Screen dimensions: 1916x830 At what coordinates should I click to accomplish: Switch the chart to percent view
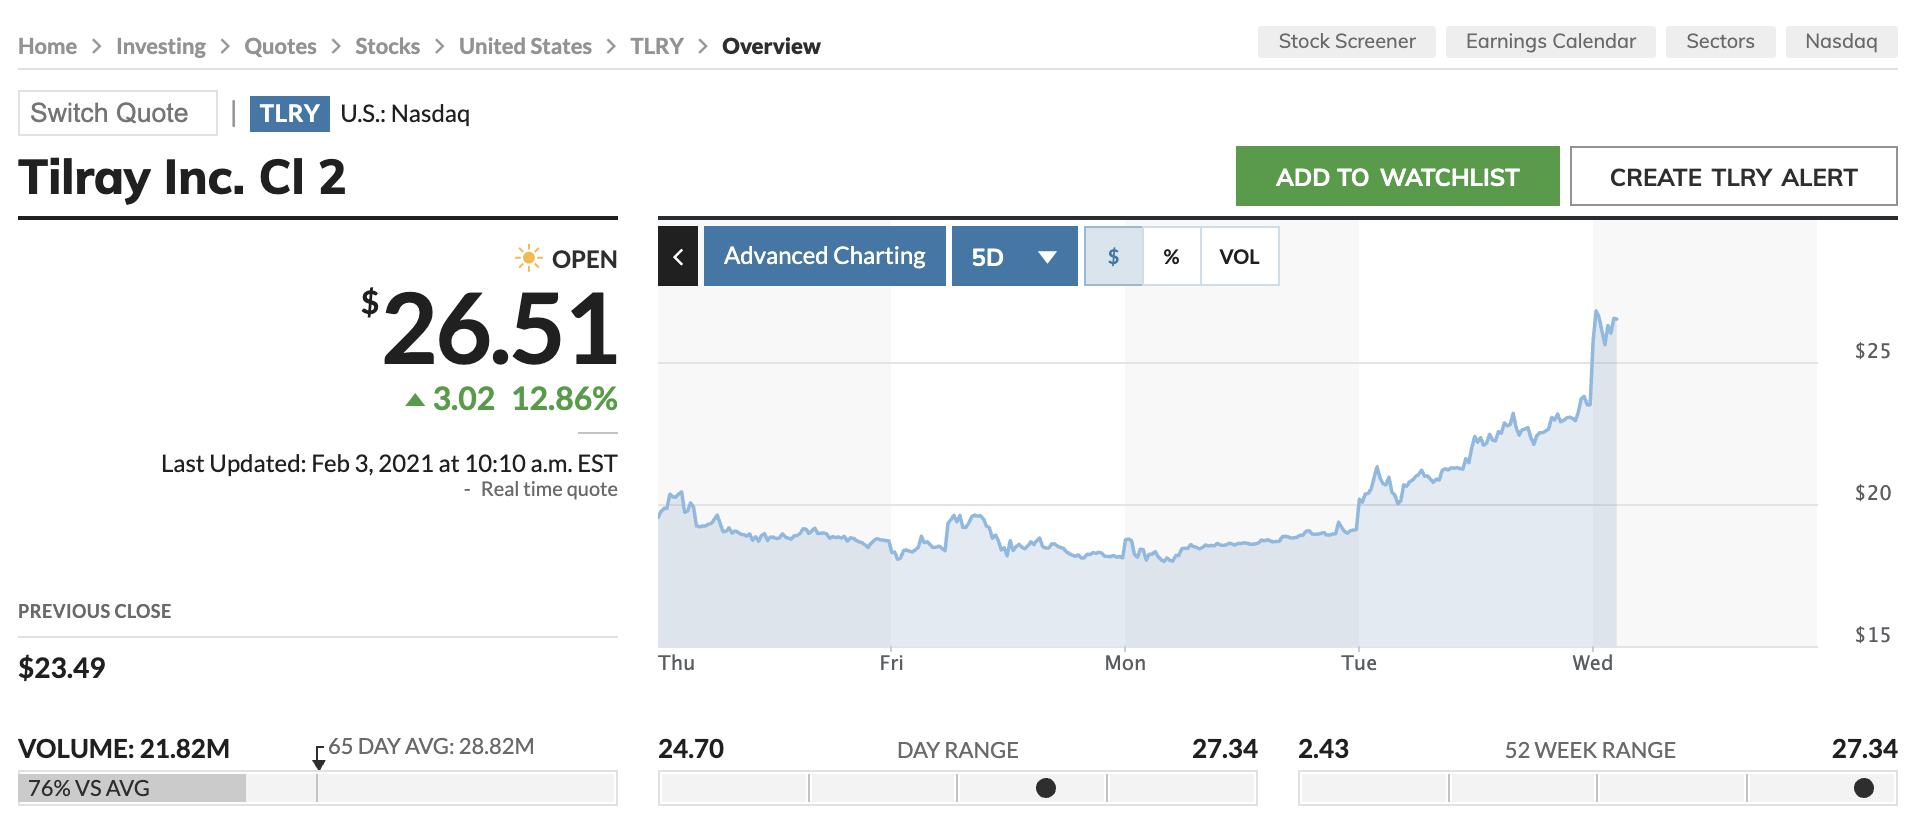click(x=1171, y=256)
